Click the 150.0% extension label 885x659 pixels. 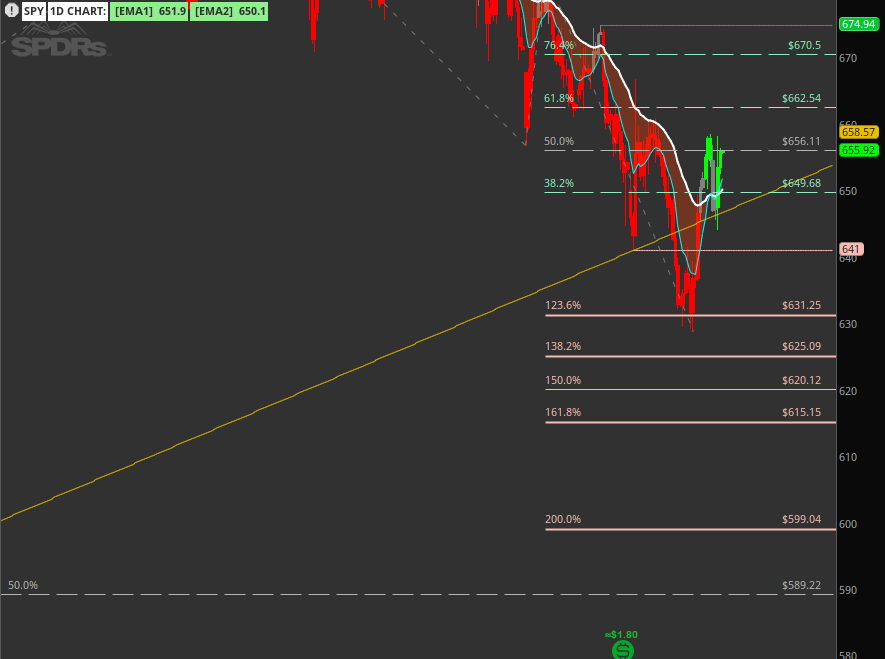pyautogui.click(x=563, y=380)
